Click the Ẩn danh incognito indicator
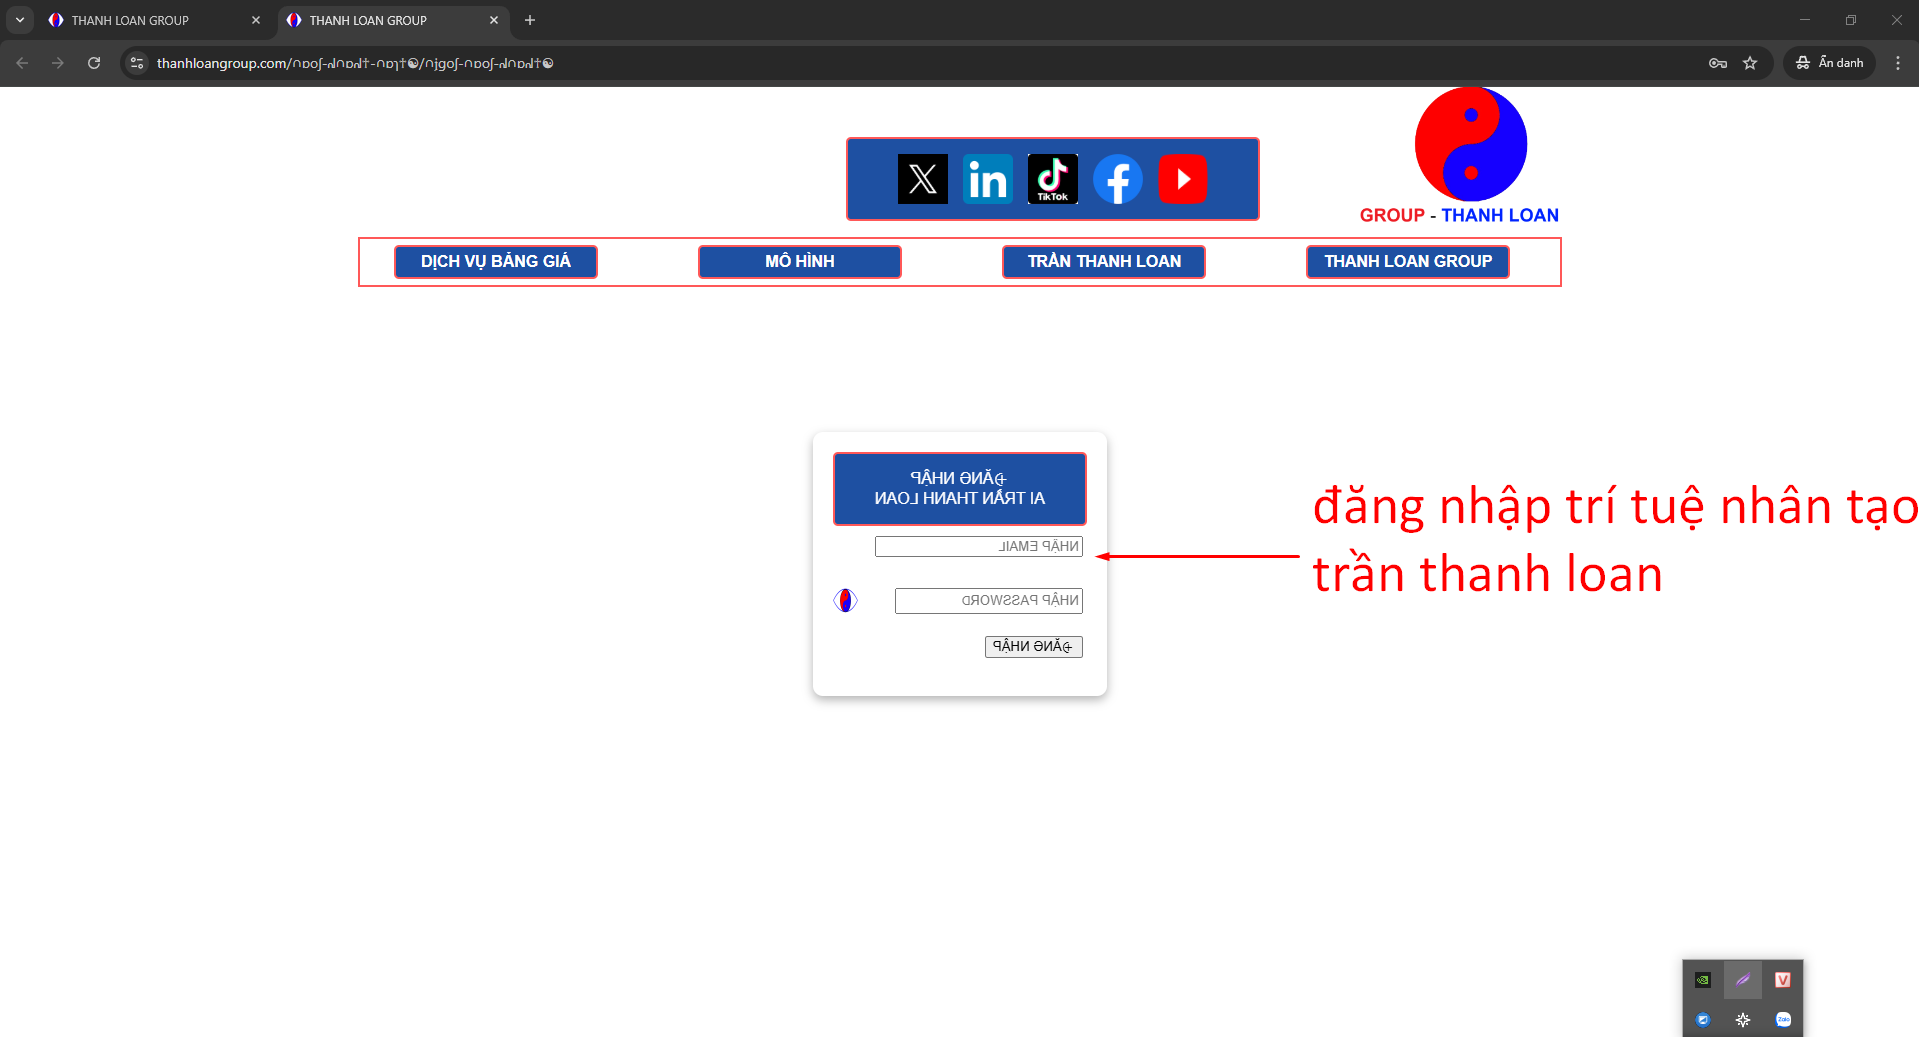The width and height of the screenshot is (1919, 1037). (x=1830, y=63)
